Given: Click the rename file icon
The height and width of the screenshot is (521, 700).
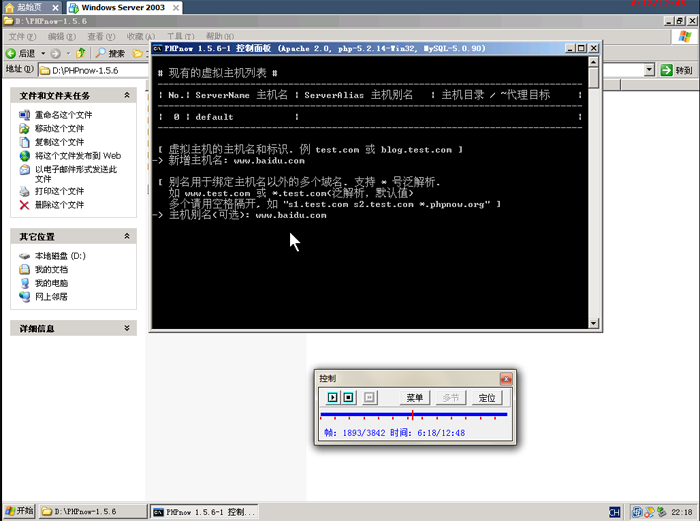Looking at the screenshot, I should coord(24,115).
